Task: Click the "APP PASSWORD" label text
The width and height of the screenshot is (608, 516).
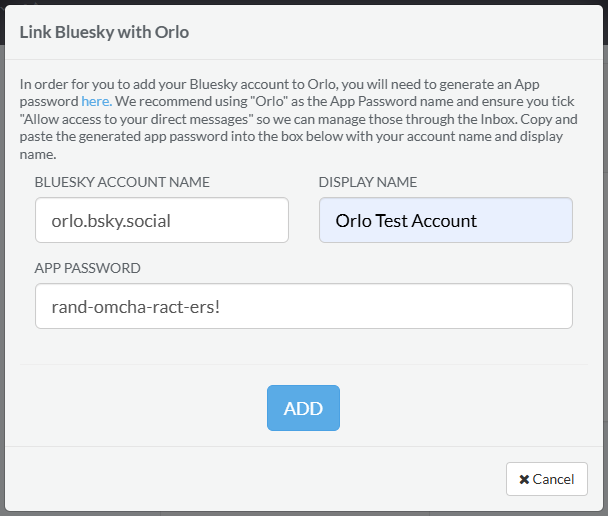Action: (87, 268)
